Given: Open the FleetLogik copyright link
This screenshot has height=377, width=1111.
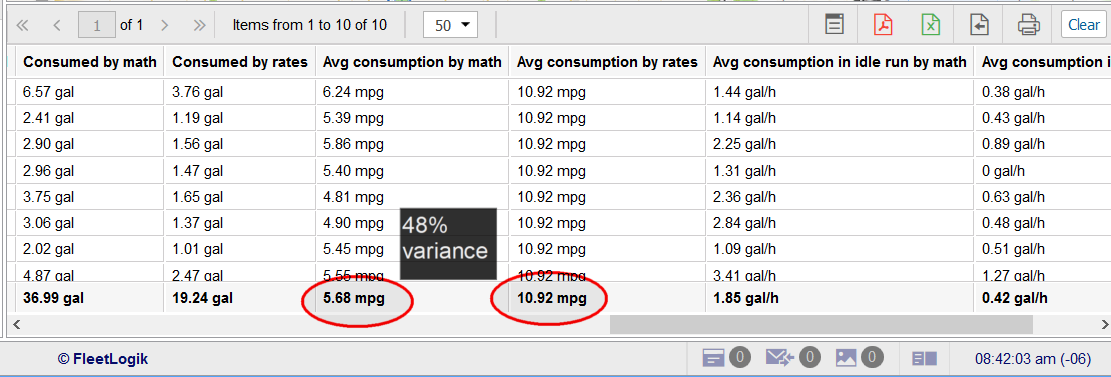Looking at the screenshot, I should coord(103,359).
